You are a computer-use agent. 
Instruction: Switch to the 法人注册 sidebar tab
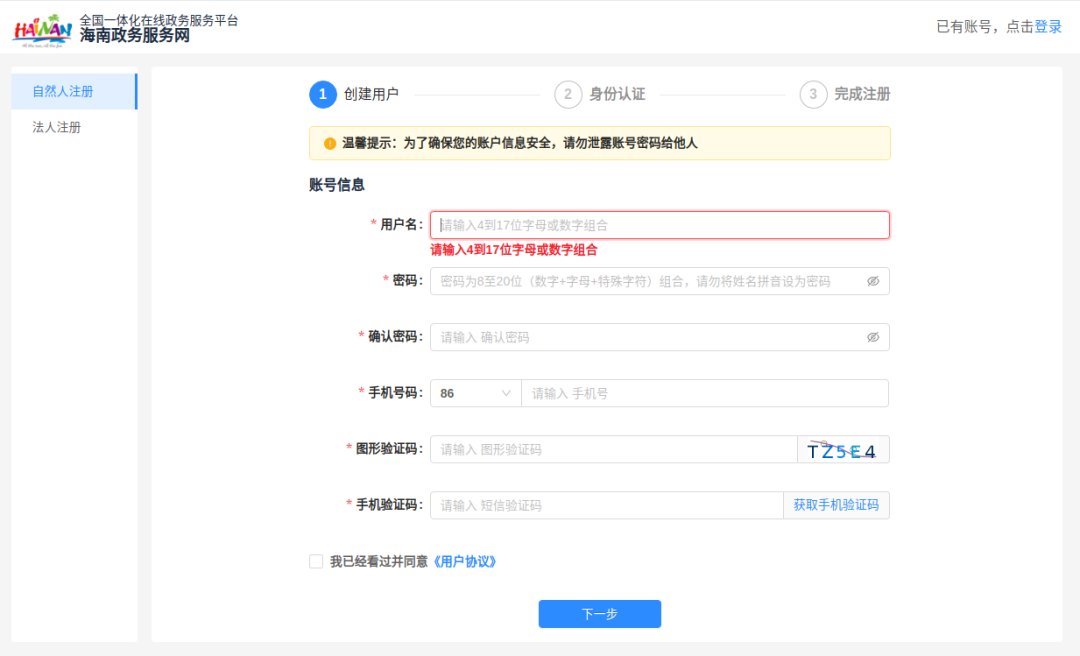[x=56, y=127]
